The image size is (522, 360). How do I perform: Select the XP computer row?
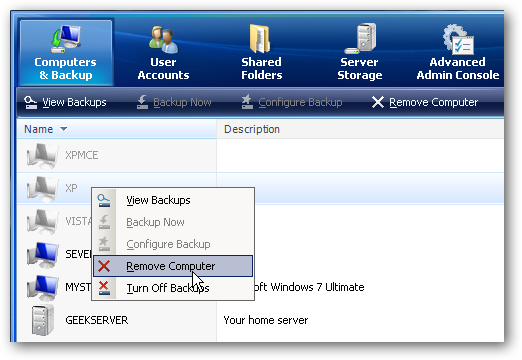[x=260, y=188]
